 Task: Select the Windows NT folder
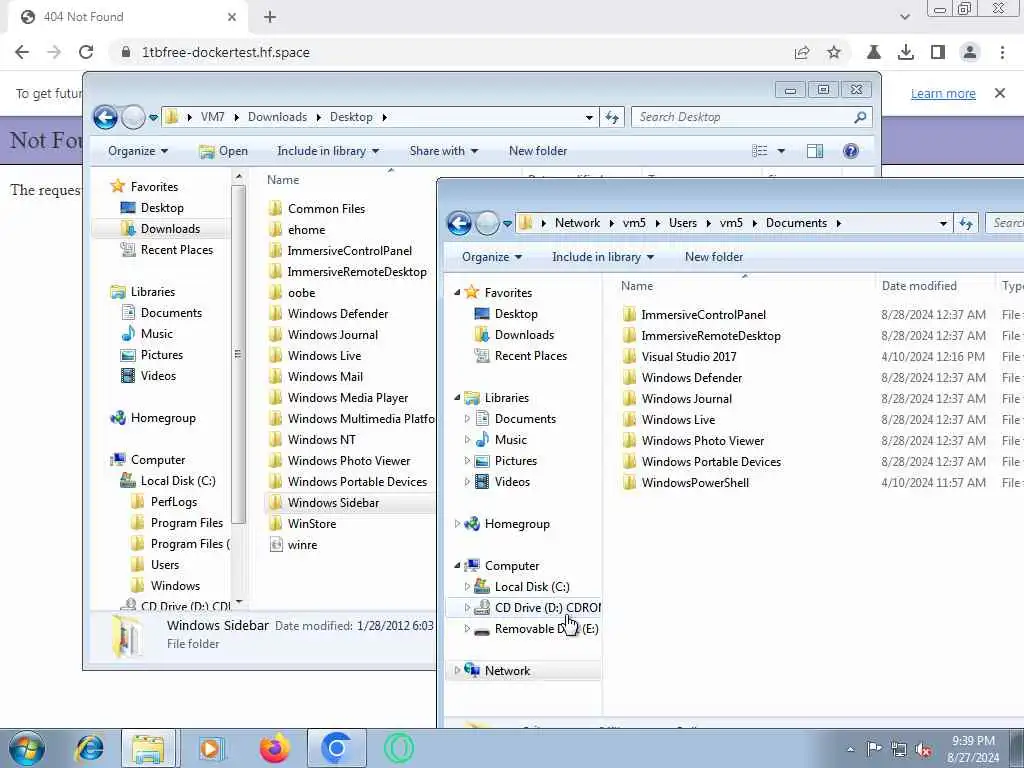point(312,440)
